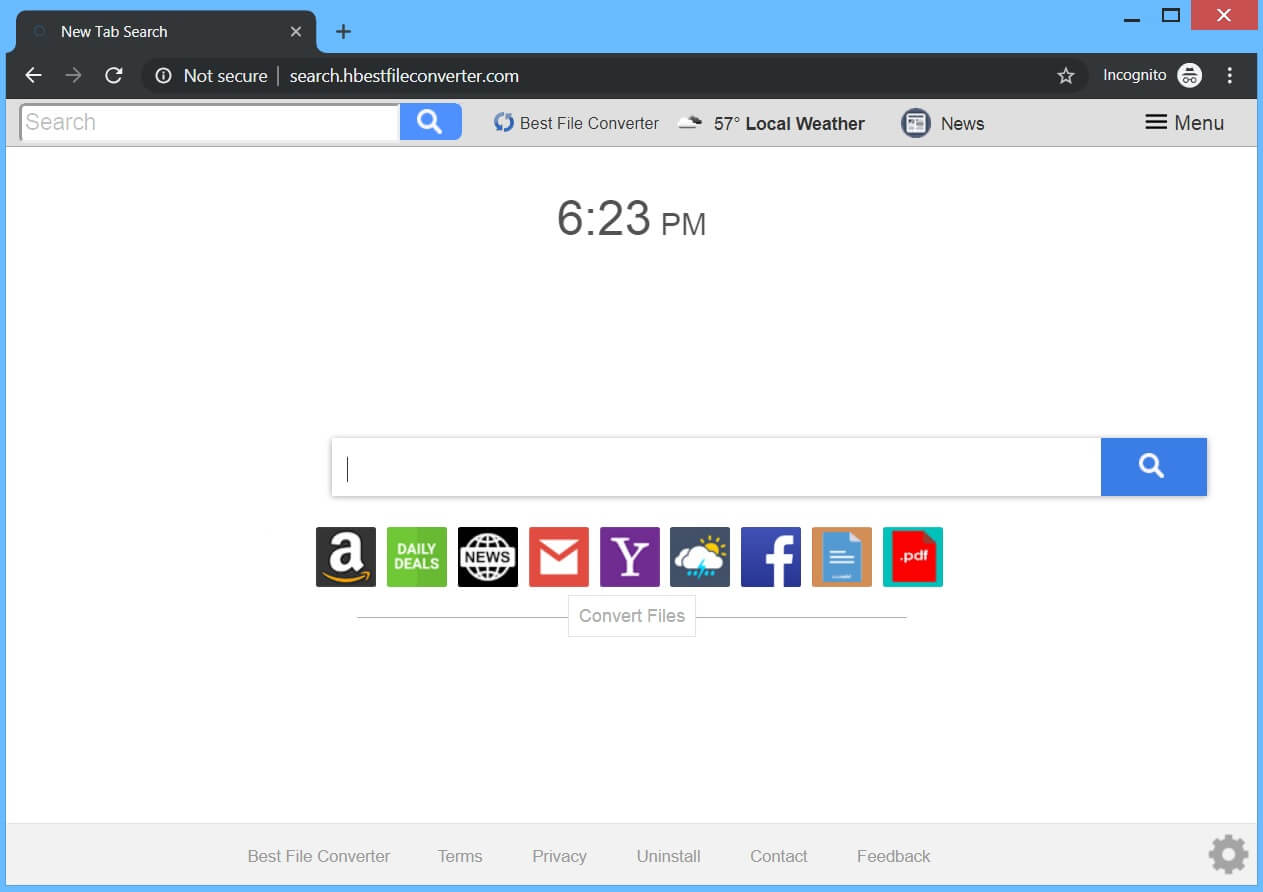Viewport: 1263px width, 892px height.
Task: Click the large blue center search button
Action: [x=1154, y=466]
